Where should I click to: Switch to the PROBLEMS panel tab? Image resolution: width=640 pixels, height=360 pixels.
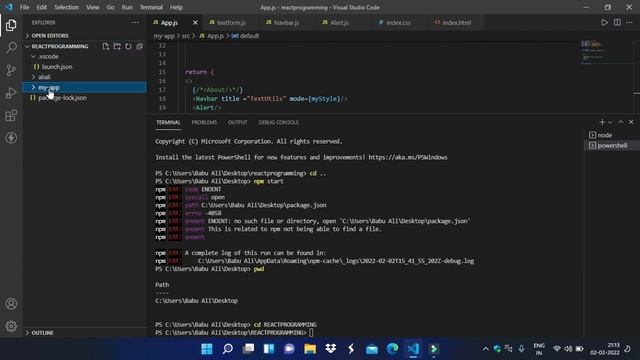click(204, 122)
